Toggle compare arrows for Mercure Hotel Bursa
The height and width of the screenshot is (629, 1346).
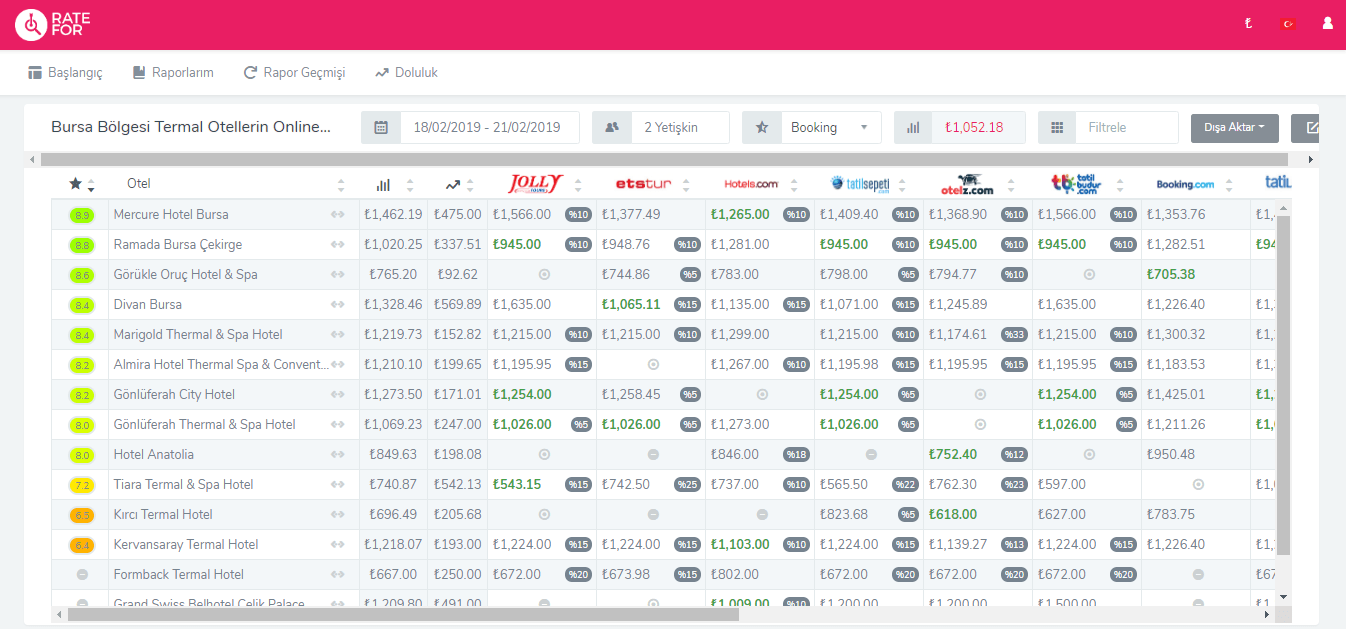338,215
